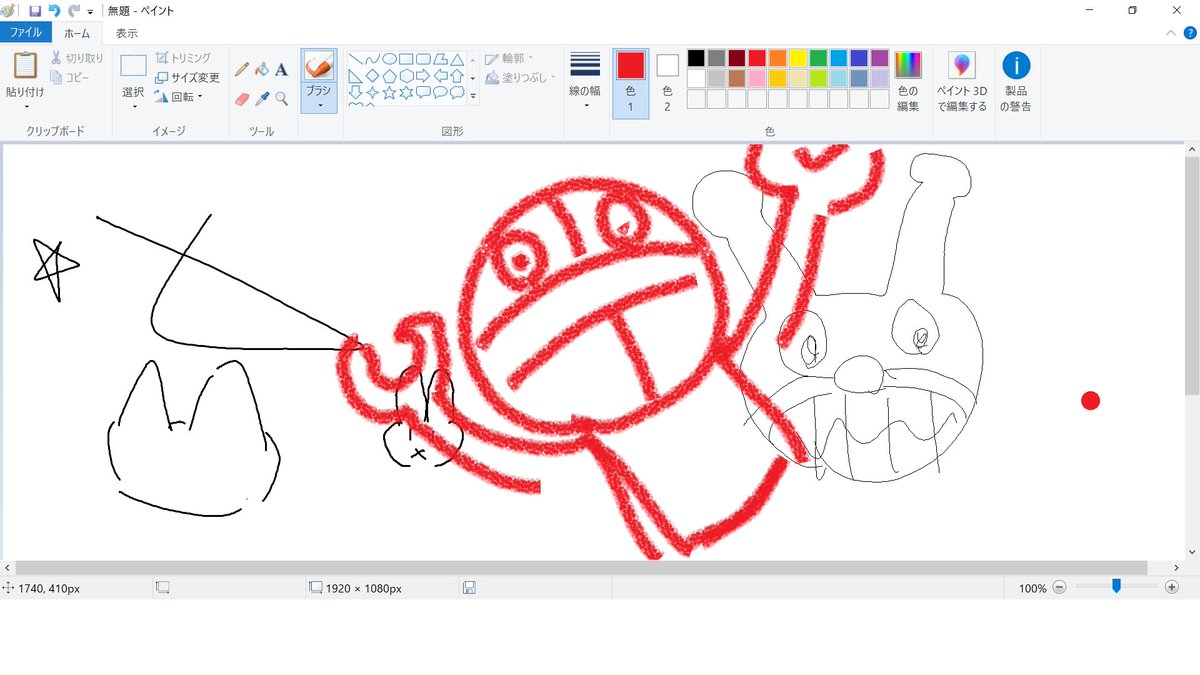
Task: Choose the Triangle shape in the shapes gallery
Action: [457, 59]
